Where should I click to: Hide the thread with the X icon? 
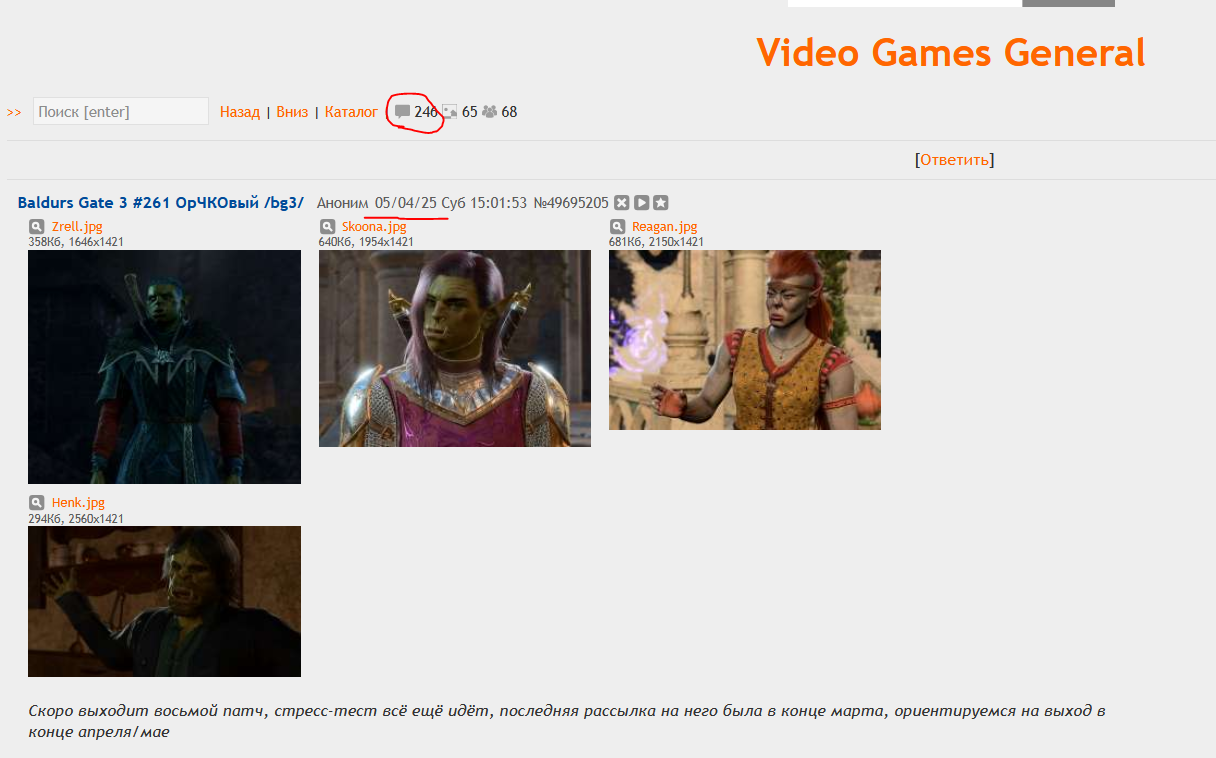[622, 203]
